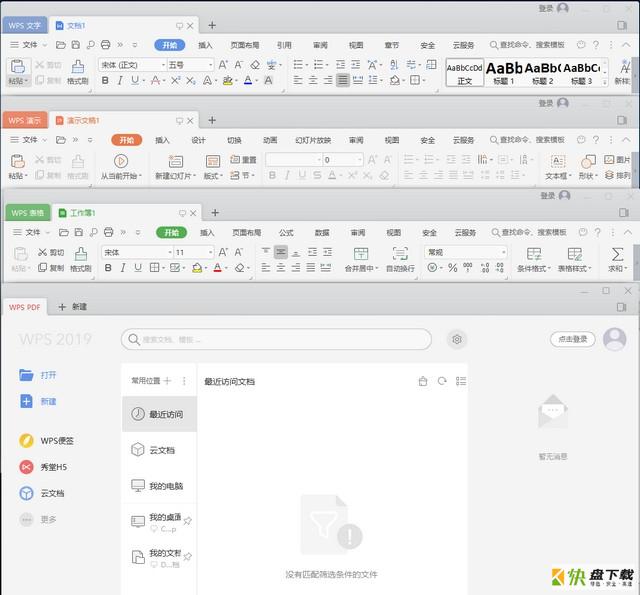Open 表格样式 dropdown in WPS Spreadsheet
Screen dimensions: 640x595
[x=574, y=260]
